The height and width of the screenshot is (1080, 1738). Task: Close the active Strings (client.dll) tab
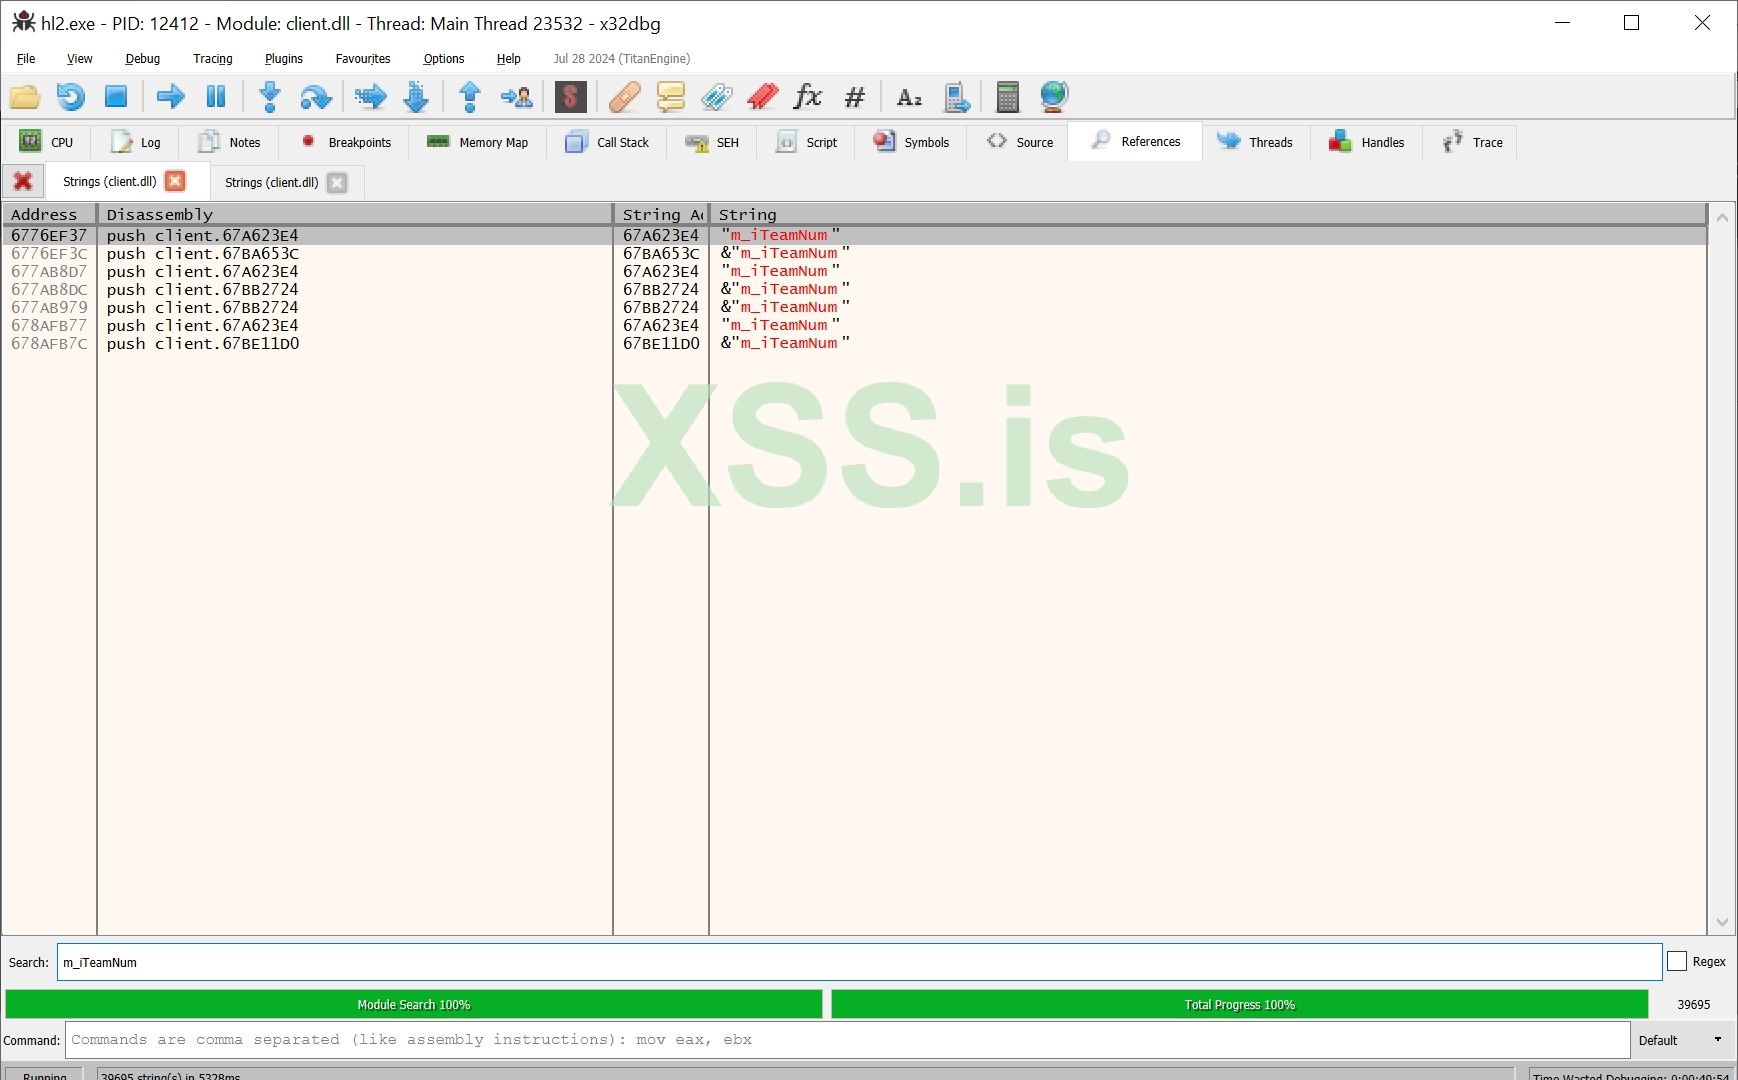tap(175, 181)
